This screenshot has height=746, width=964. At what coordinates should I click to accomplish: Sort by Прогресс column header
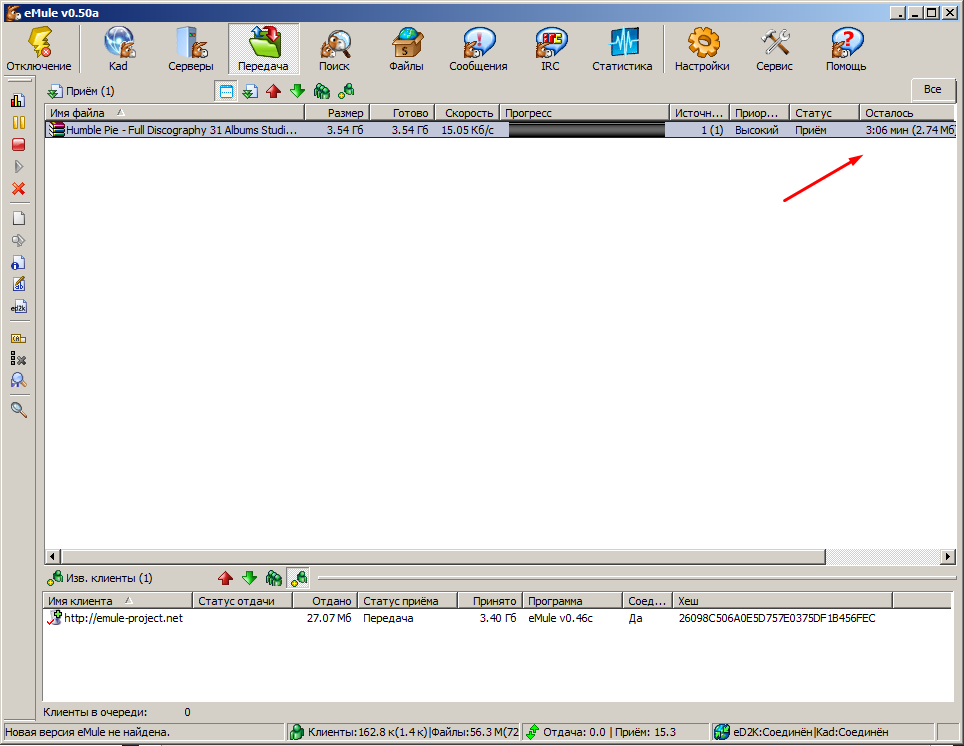584,113
